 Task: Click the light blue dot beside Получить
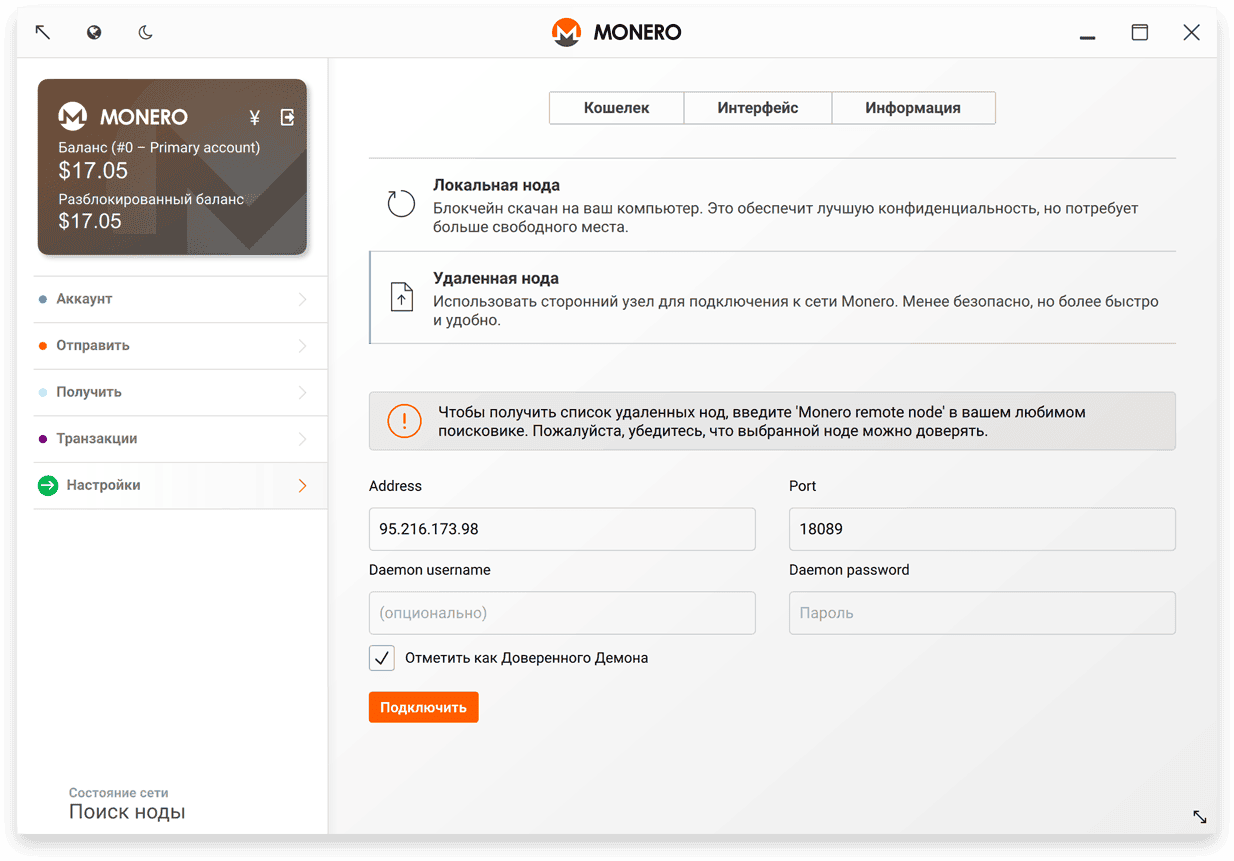tap(42, 392)
